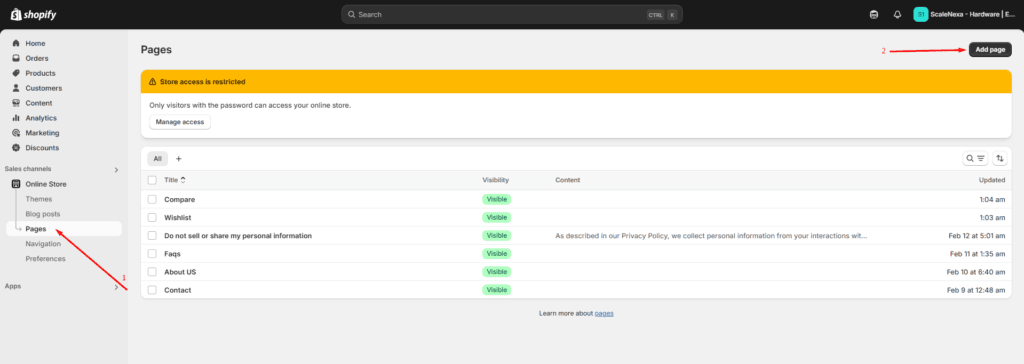Viewport: 1024px width, 364px height.
Task: Open the Wishlist page
Action: (178, 218)
